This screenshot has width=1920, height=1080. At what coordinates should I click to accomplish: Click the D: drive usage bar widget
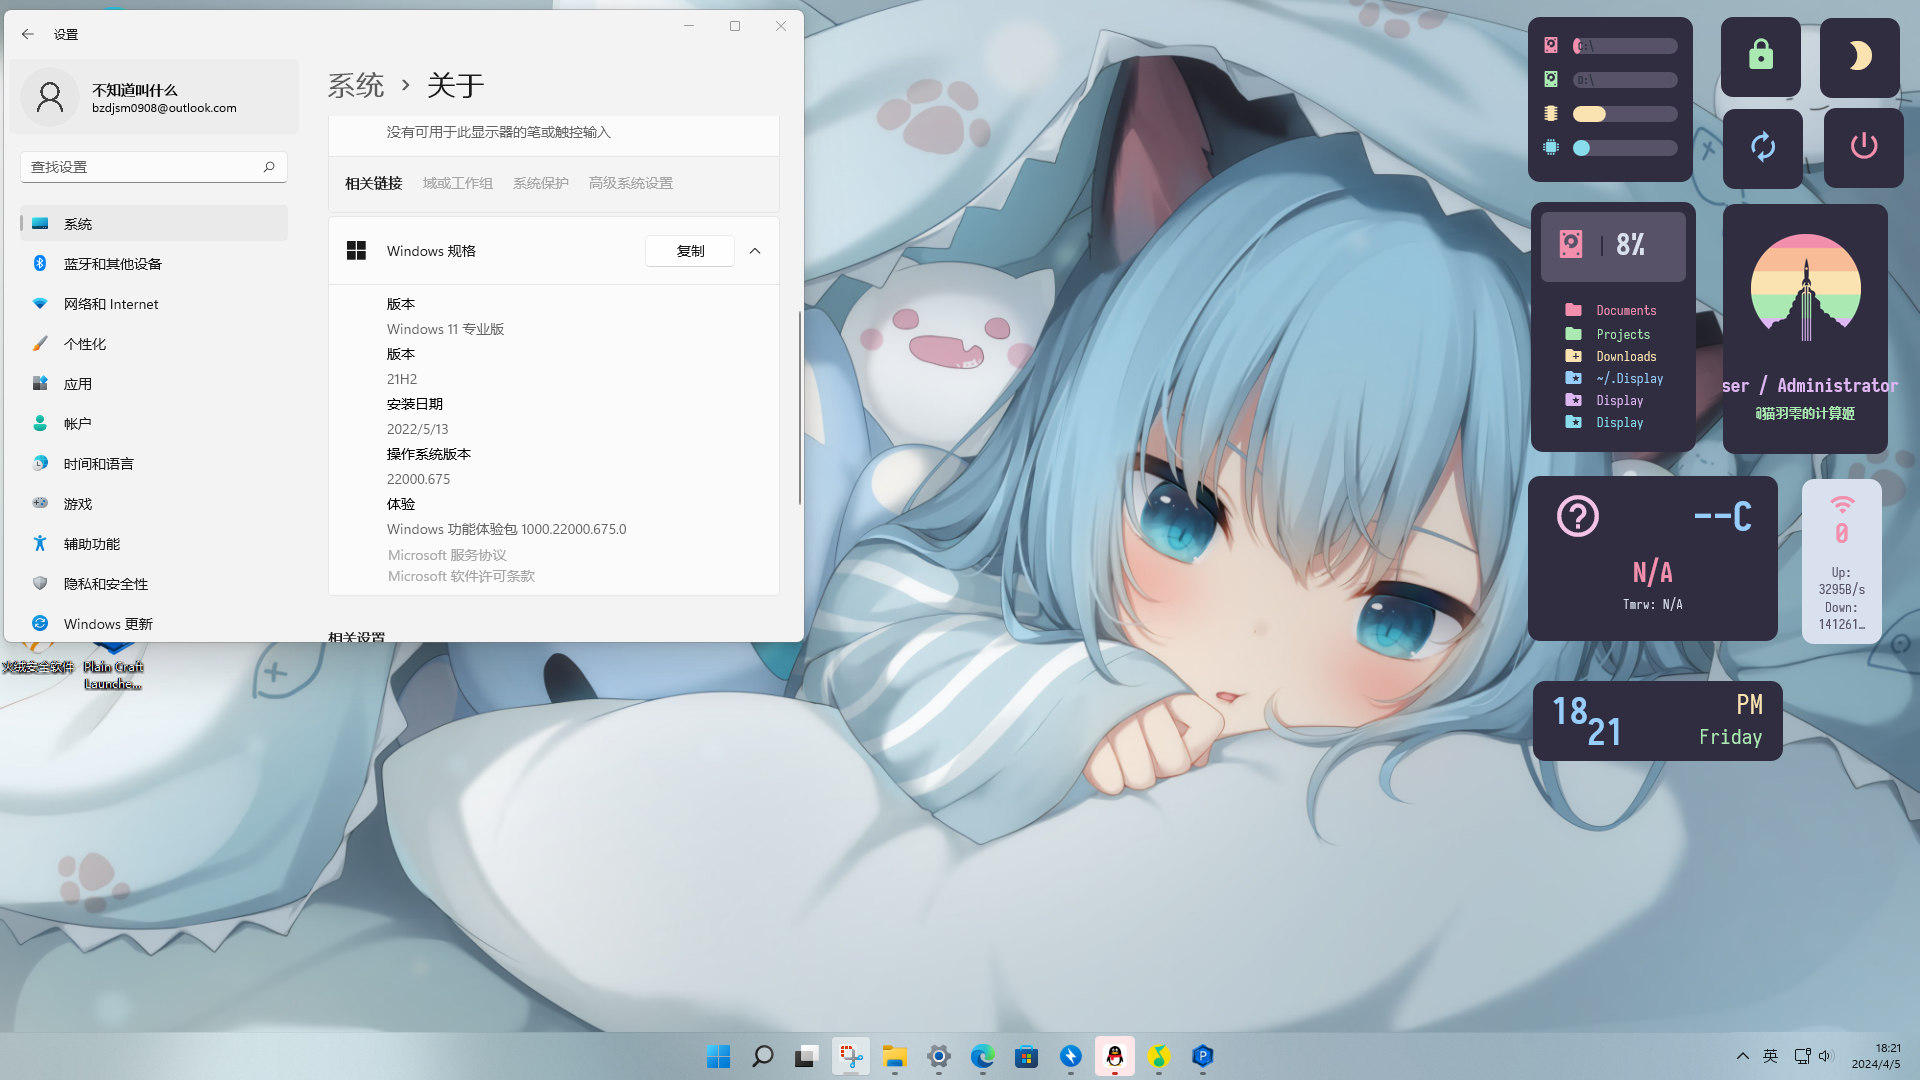coord(1625,80)
